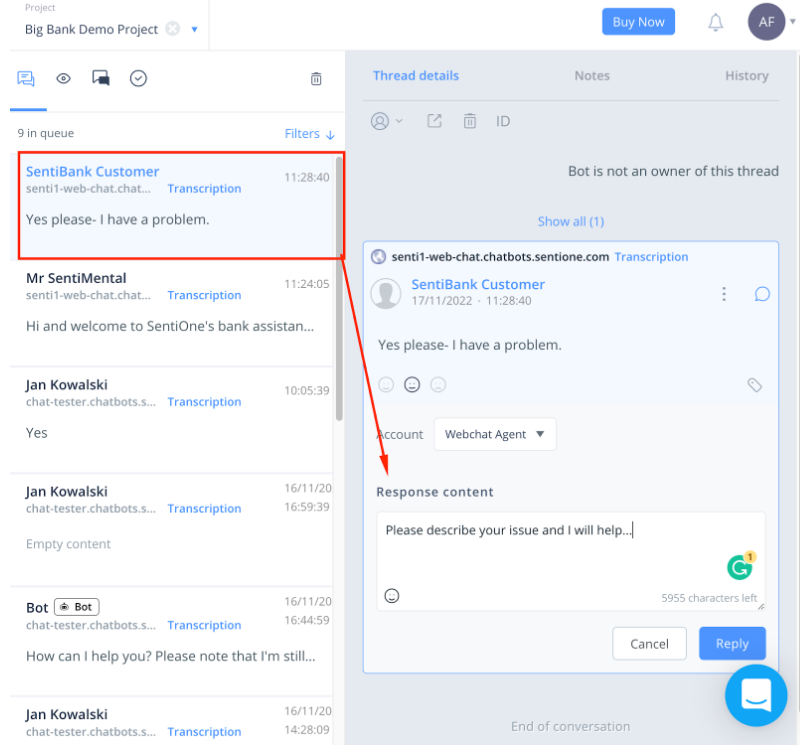Click the trash icon above the queue list
Viewport: 800px width, 745px height.
pos(316,79)
